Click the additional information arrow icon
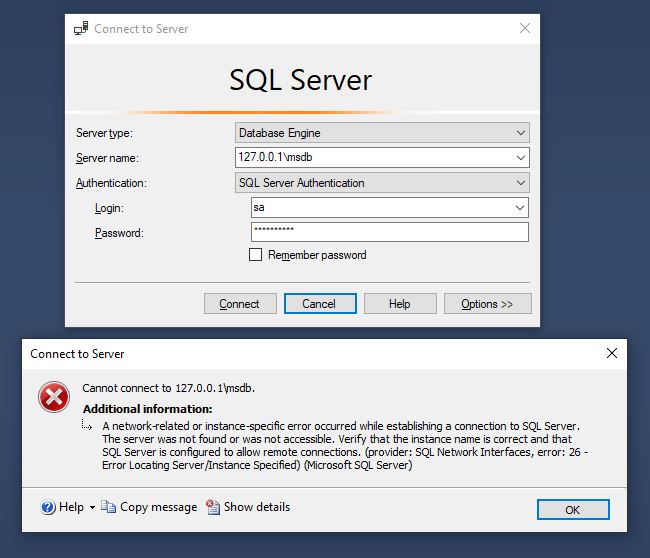This screenshot has width=650, height=558. pyautogui.click(x=87, y=425)
